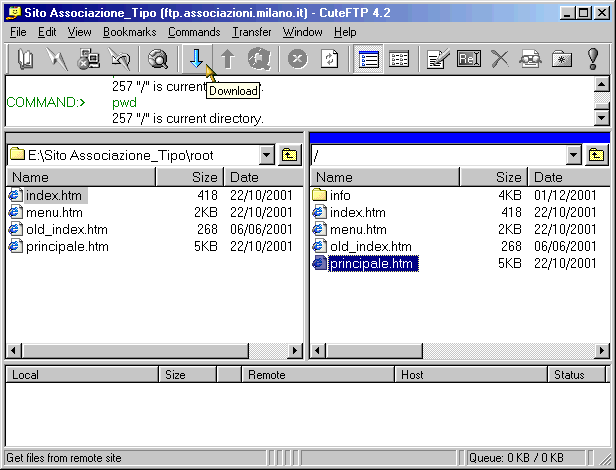Image resolution: width=616 pixels, height=470 pixels.
Task: Switch to detailed list view icon
Action: click(x=399, y=59)
